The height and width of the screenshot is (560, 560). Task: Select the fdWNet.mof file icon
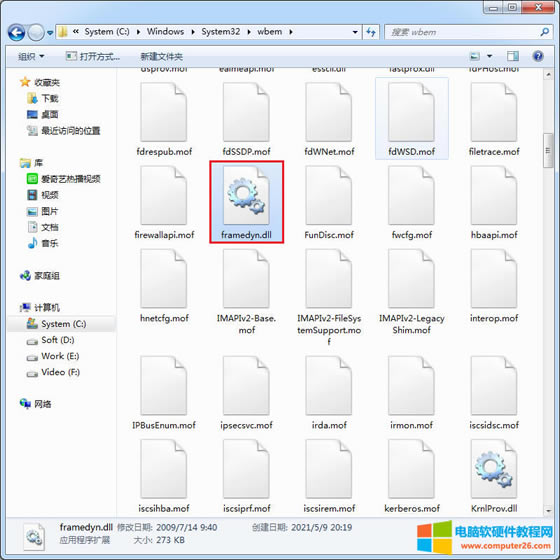point(329,112)
